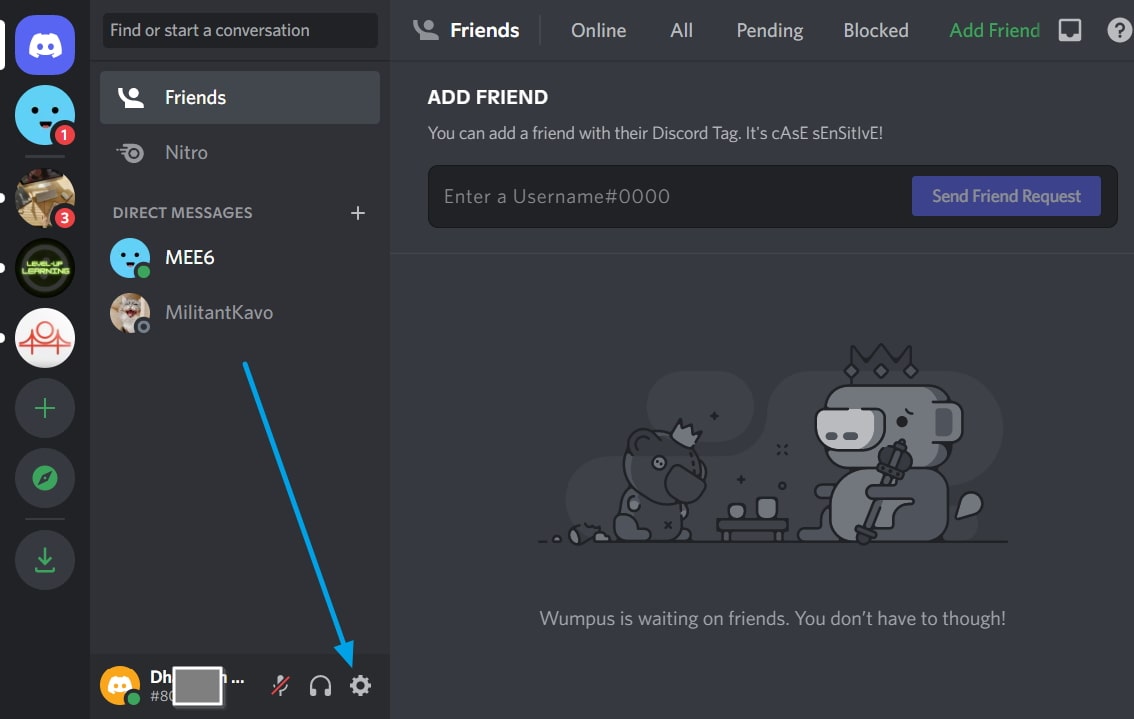Switch to the Online tab

coord(598,30)
